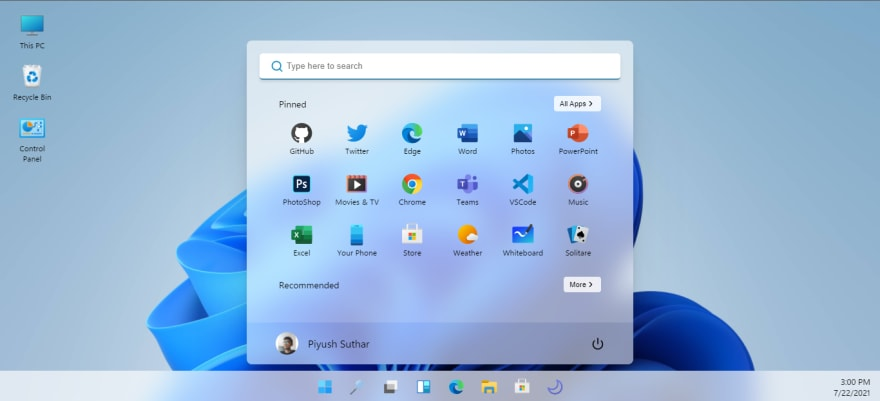
Task: Click Piyush Suthar avatar picture
Action: click(x=287, y=344)
